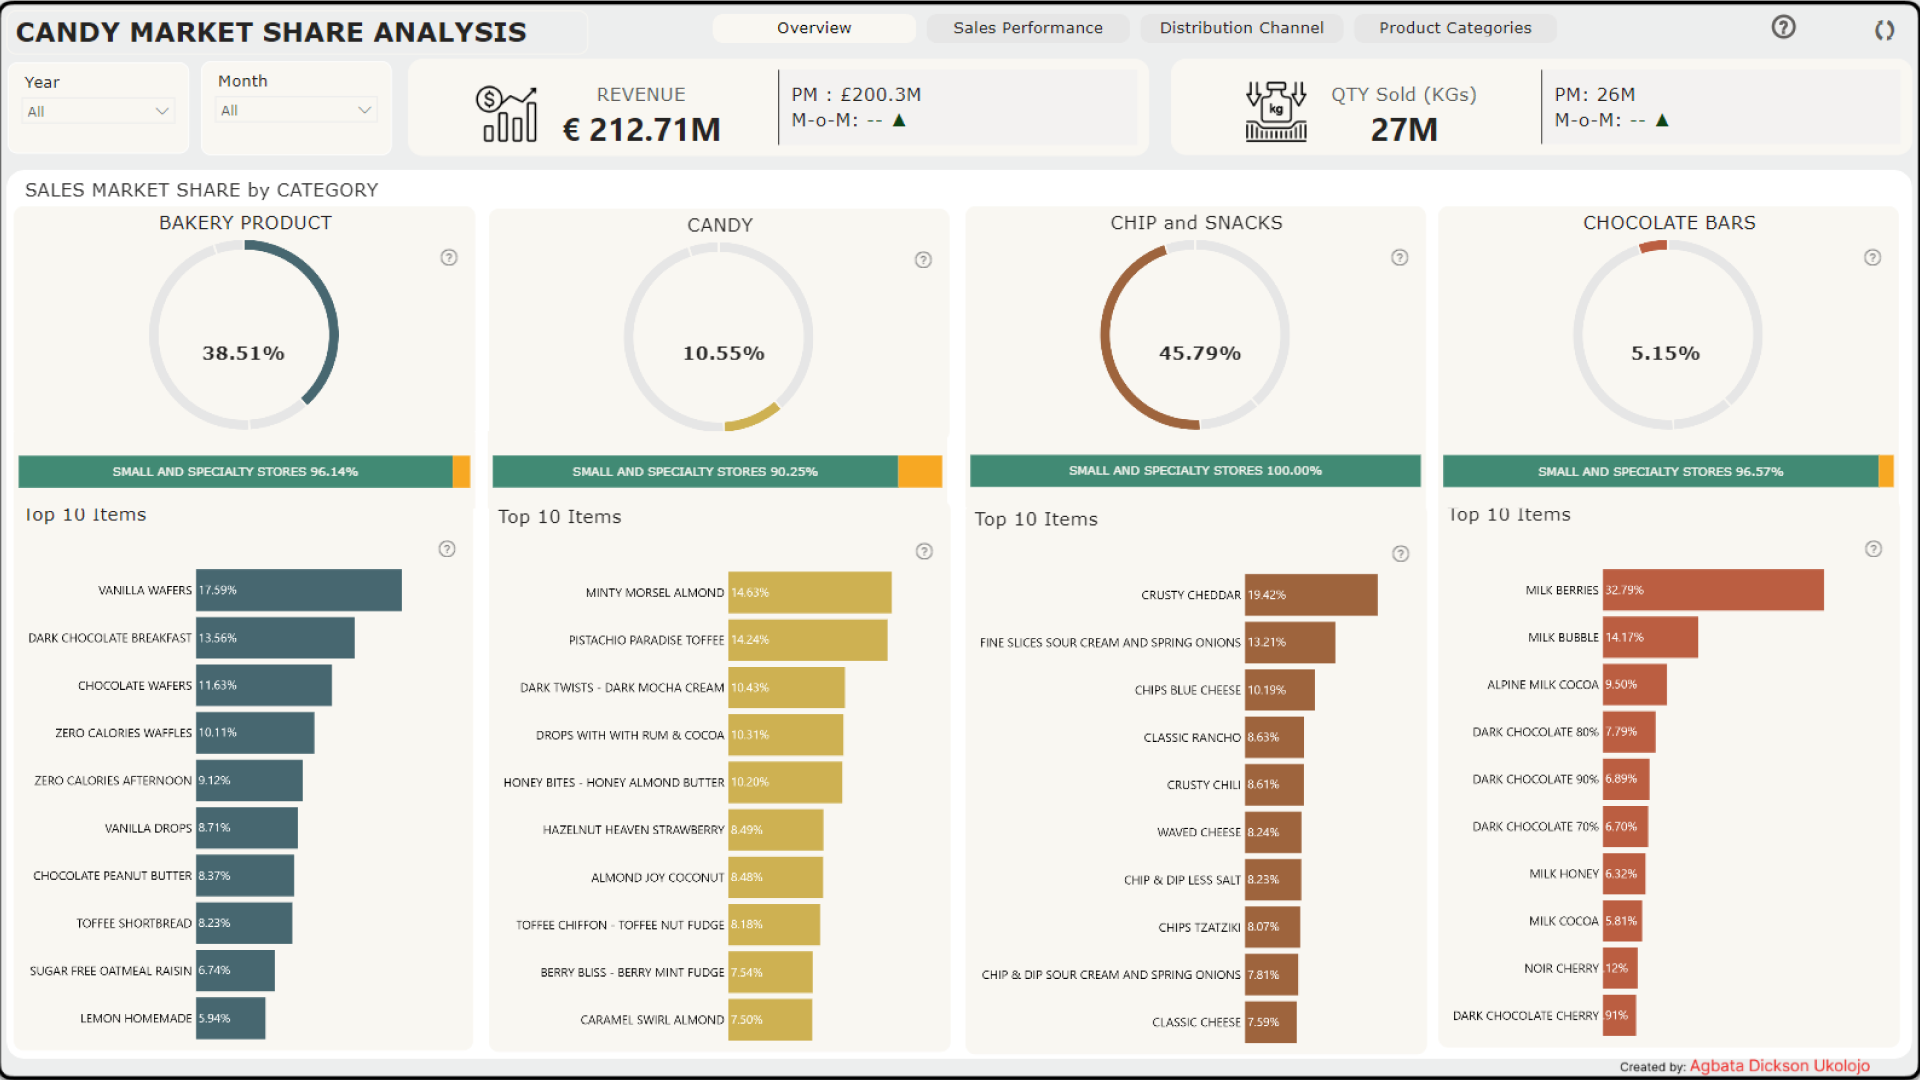Viewport: 1920px width, 1080px height.
Task: Expand the Month filter dropdown
Action: point(297,110)
